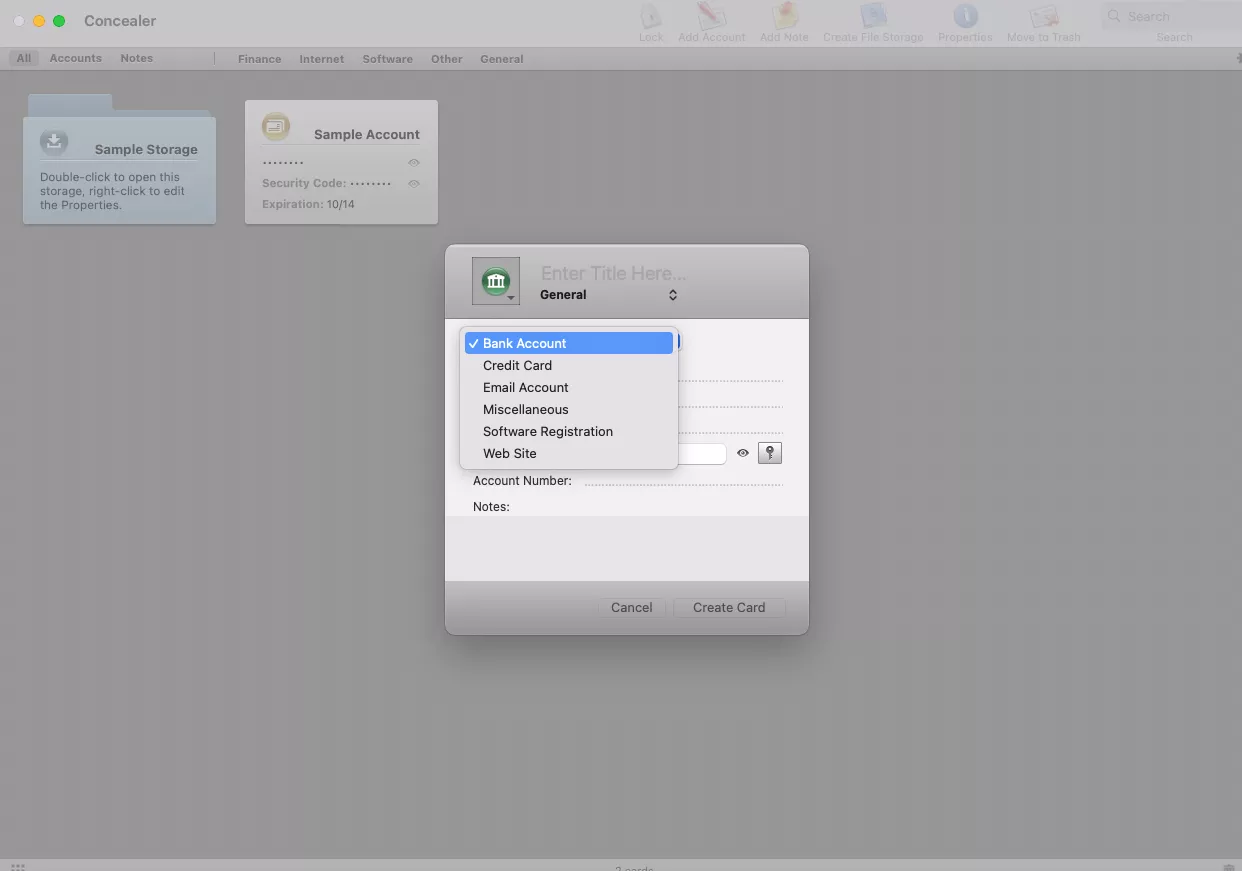Click the Move to Trash toolbar icon
This screenshot has height=871, width=1242.
click(x=1043, y=18)
